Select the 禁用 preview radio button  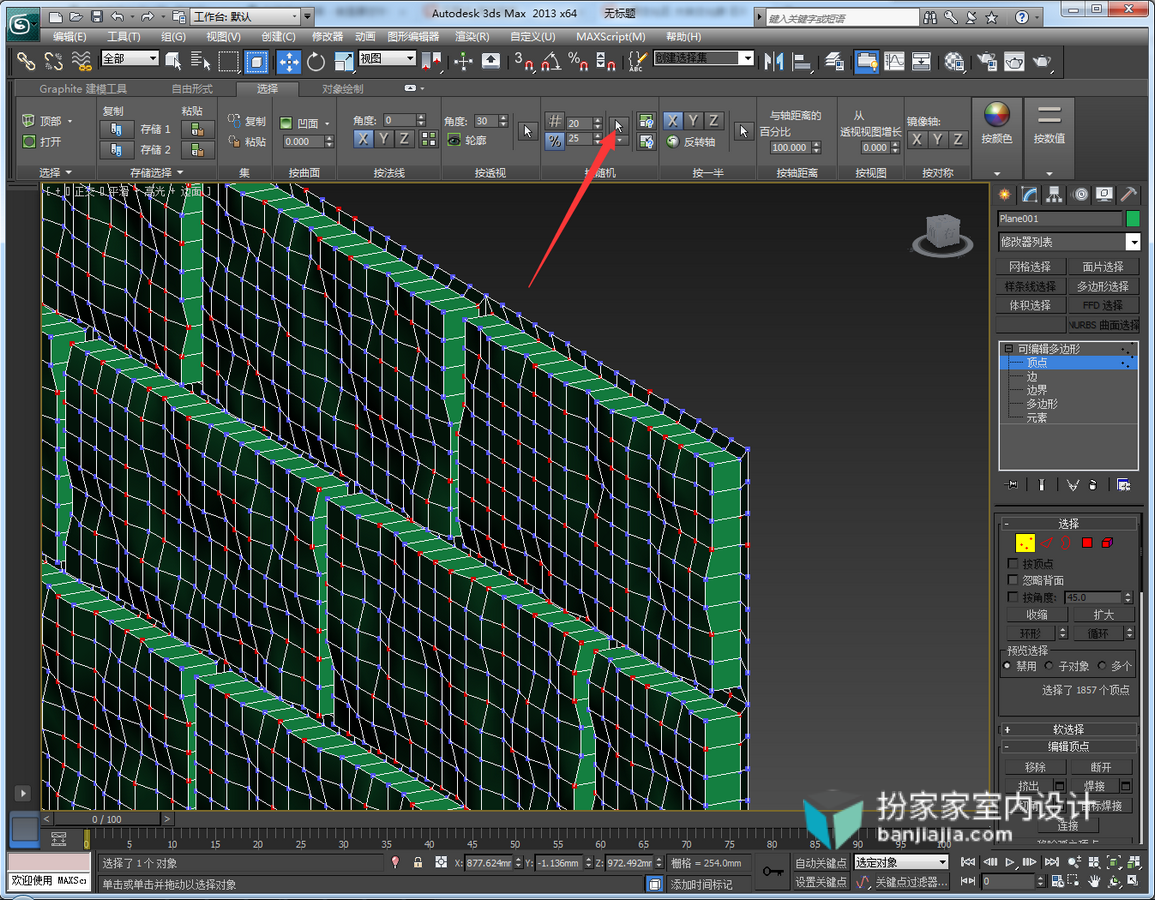(x=1007, y=666)
